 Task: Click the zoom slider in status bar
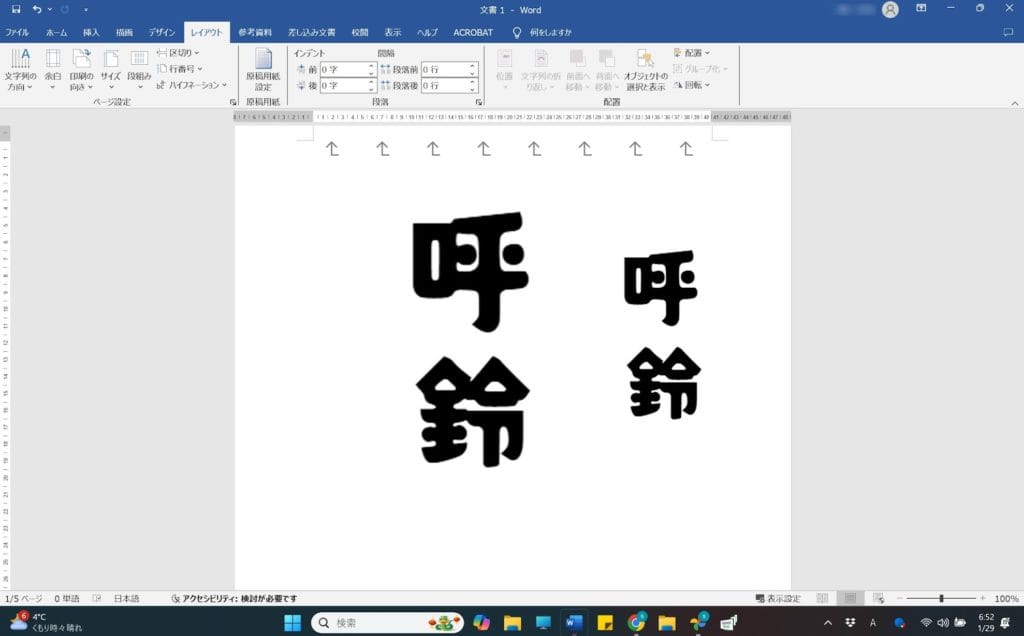click(x=941, y=598)
